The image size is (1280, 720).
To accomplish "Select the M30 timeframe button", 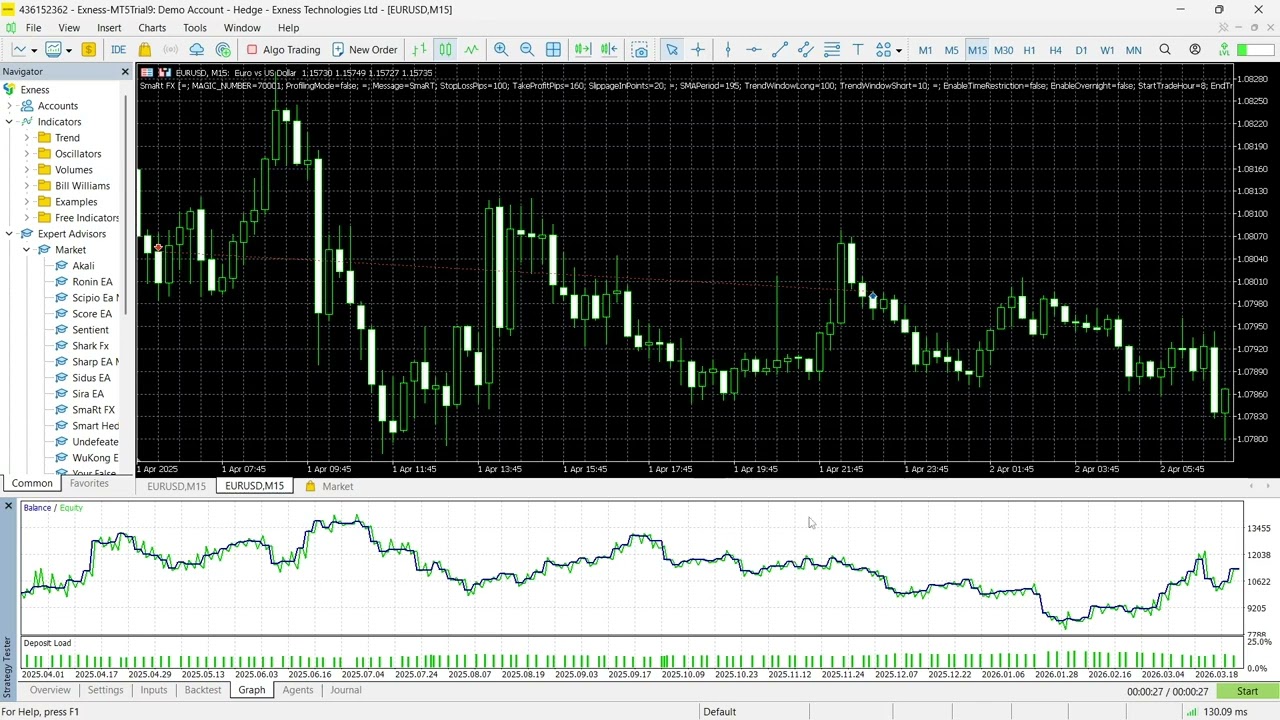I will [1003, 50].
